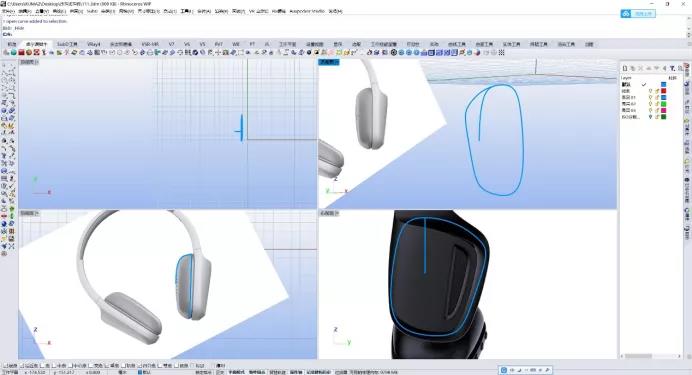Click the multicolor render ball toolbar icon
The image size is (692, 375).
pos(477,52)
